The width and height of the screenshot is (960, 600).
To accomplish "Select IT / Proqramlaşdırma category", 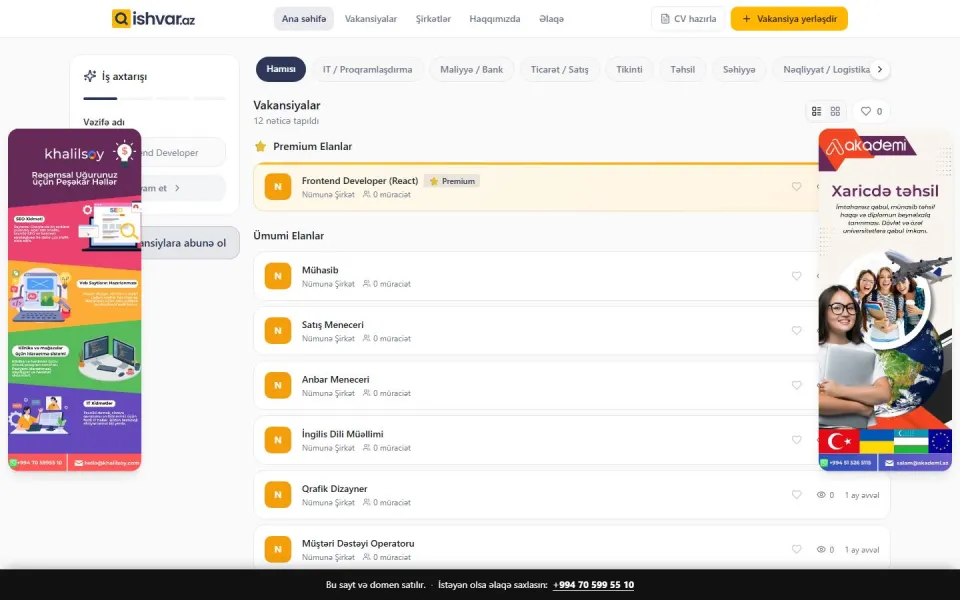I will tap(367, 69).
